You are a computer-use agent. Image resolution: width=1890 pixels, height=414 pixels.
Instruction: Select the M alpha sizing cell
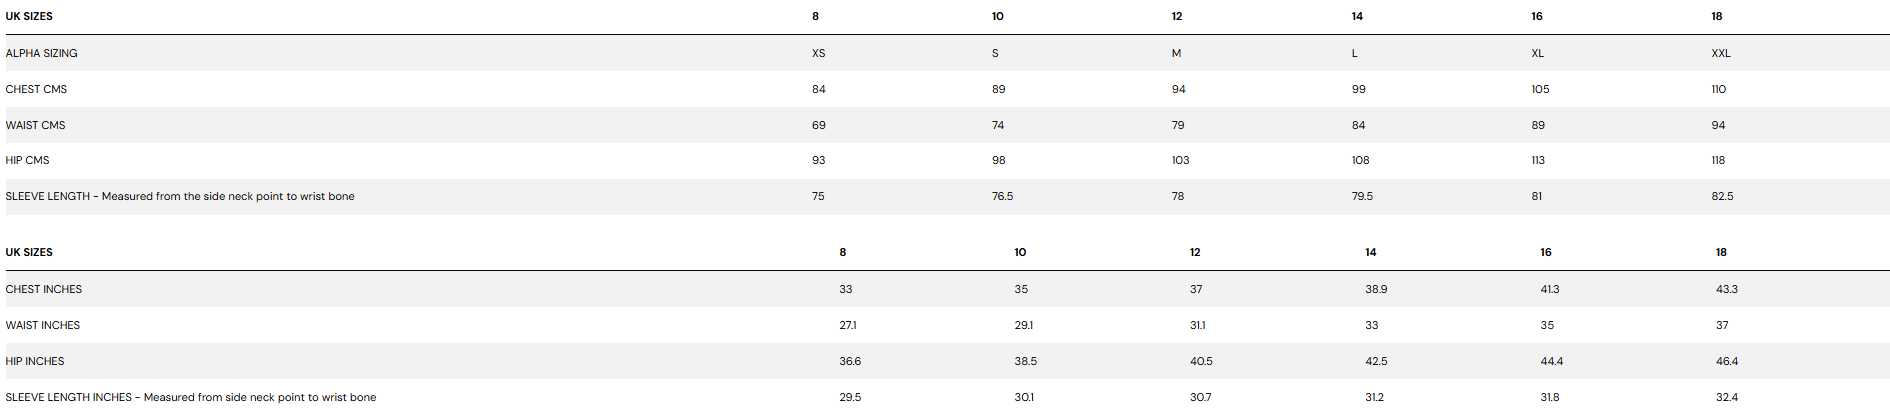(x=1176, y=53)
